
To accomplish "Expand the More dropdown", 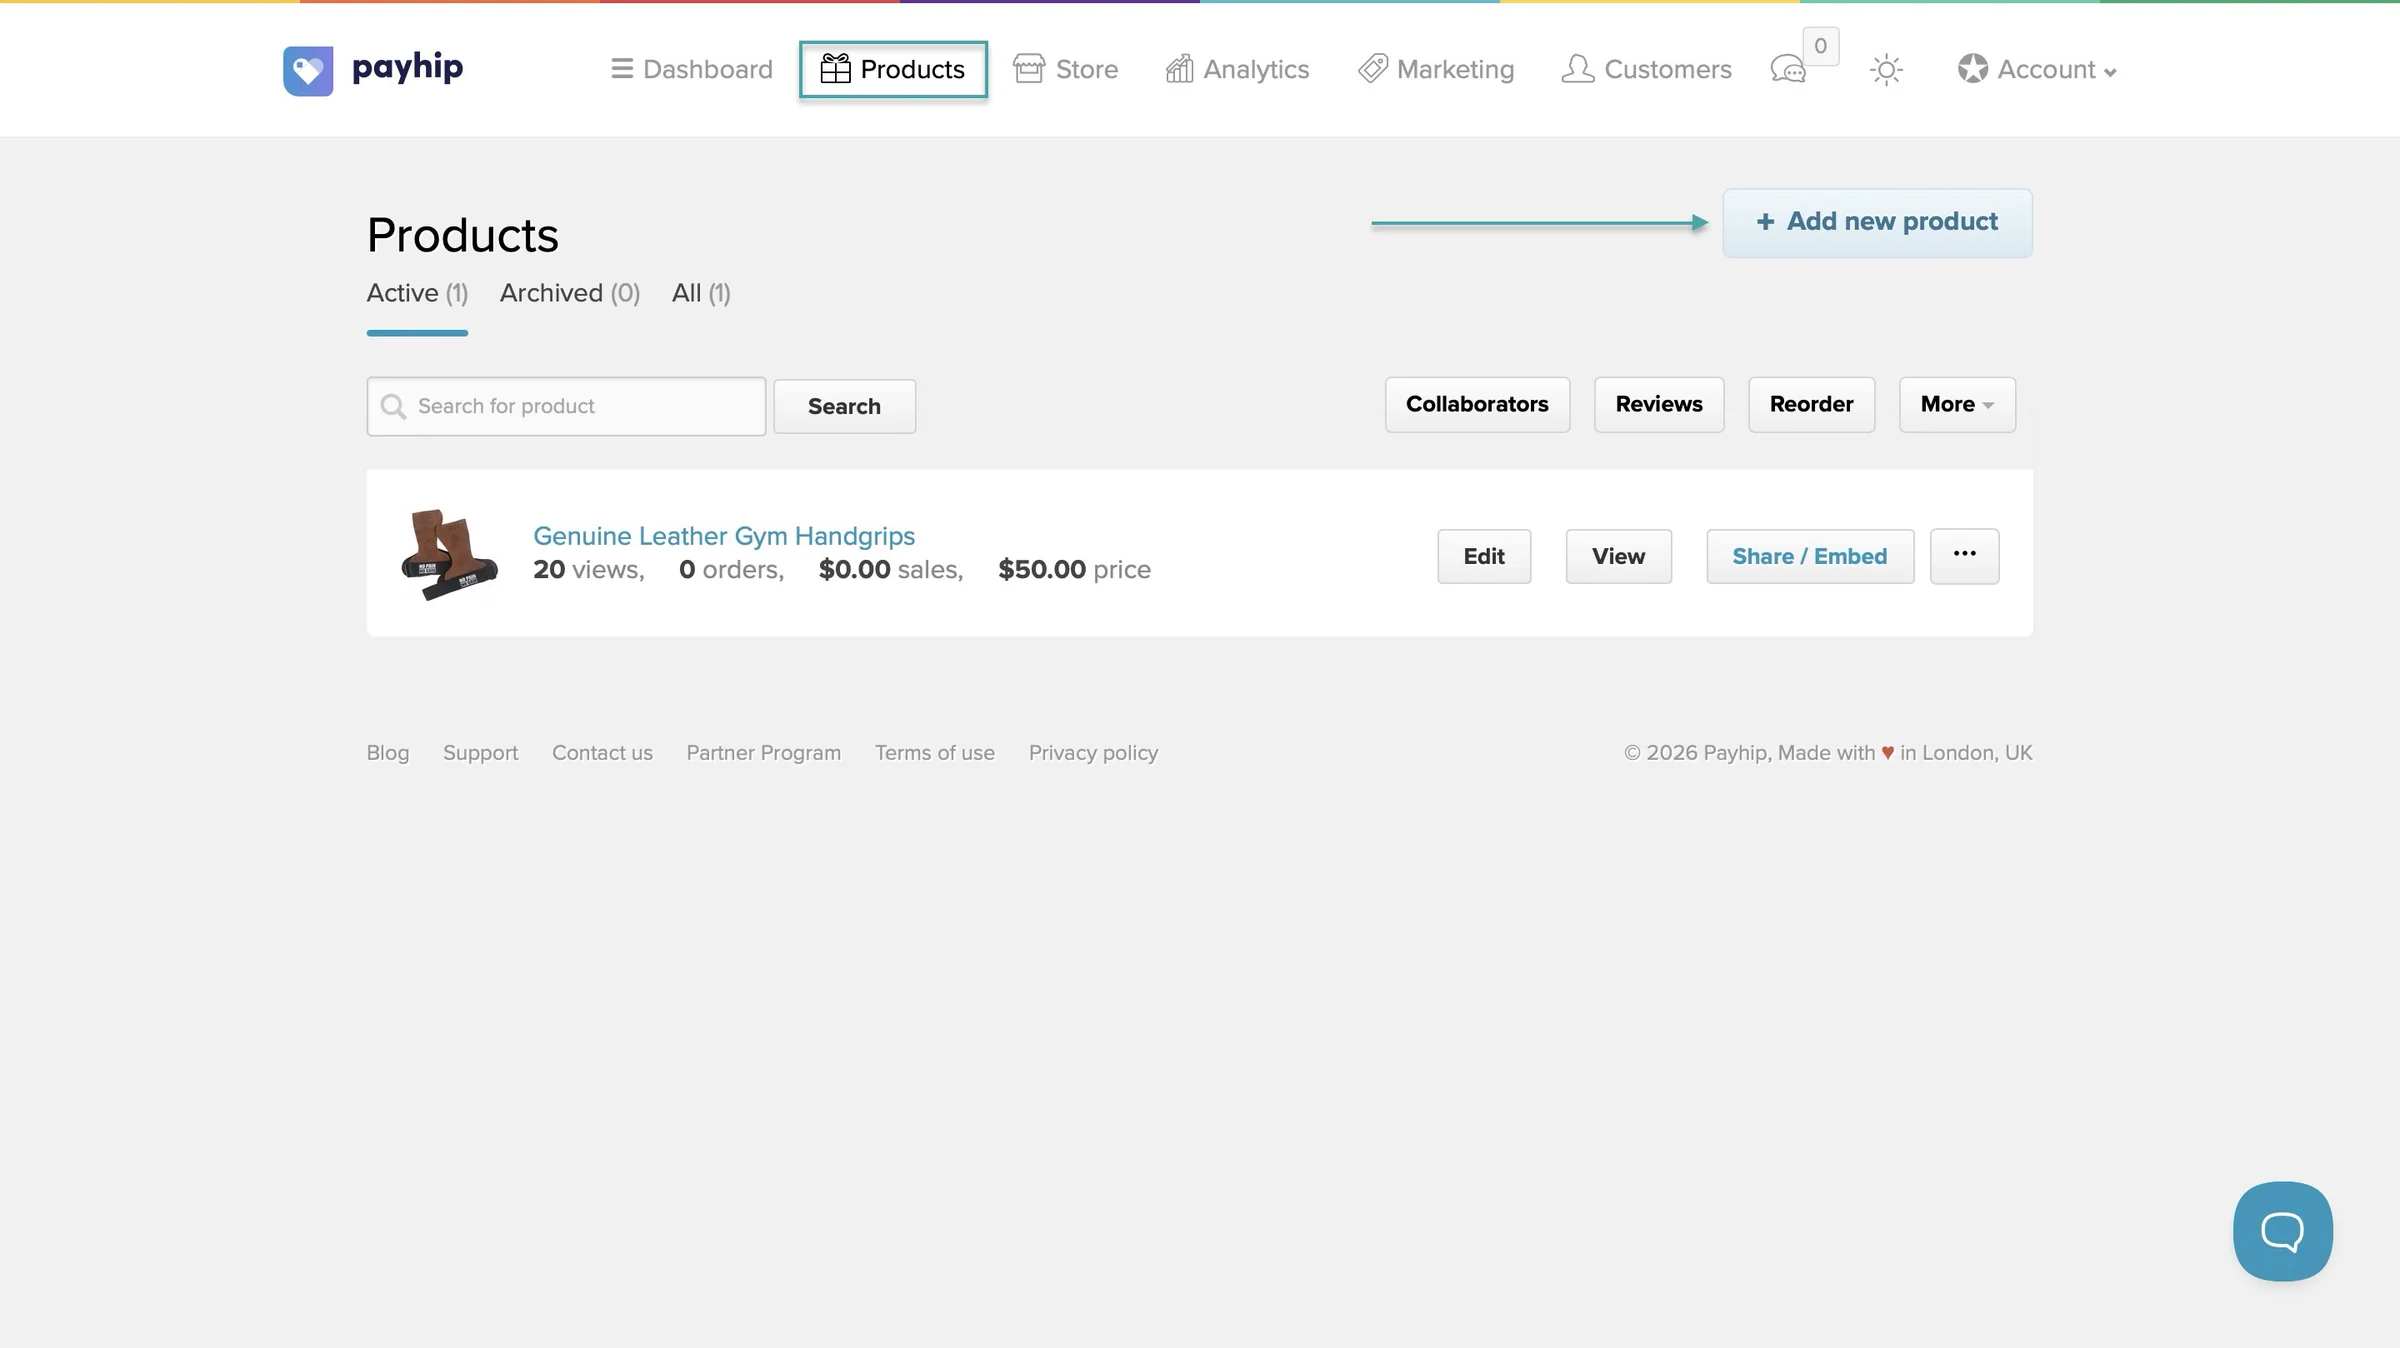I will tap(1957, 404).
